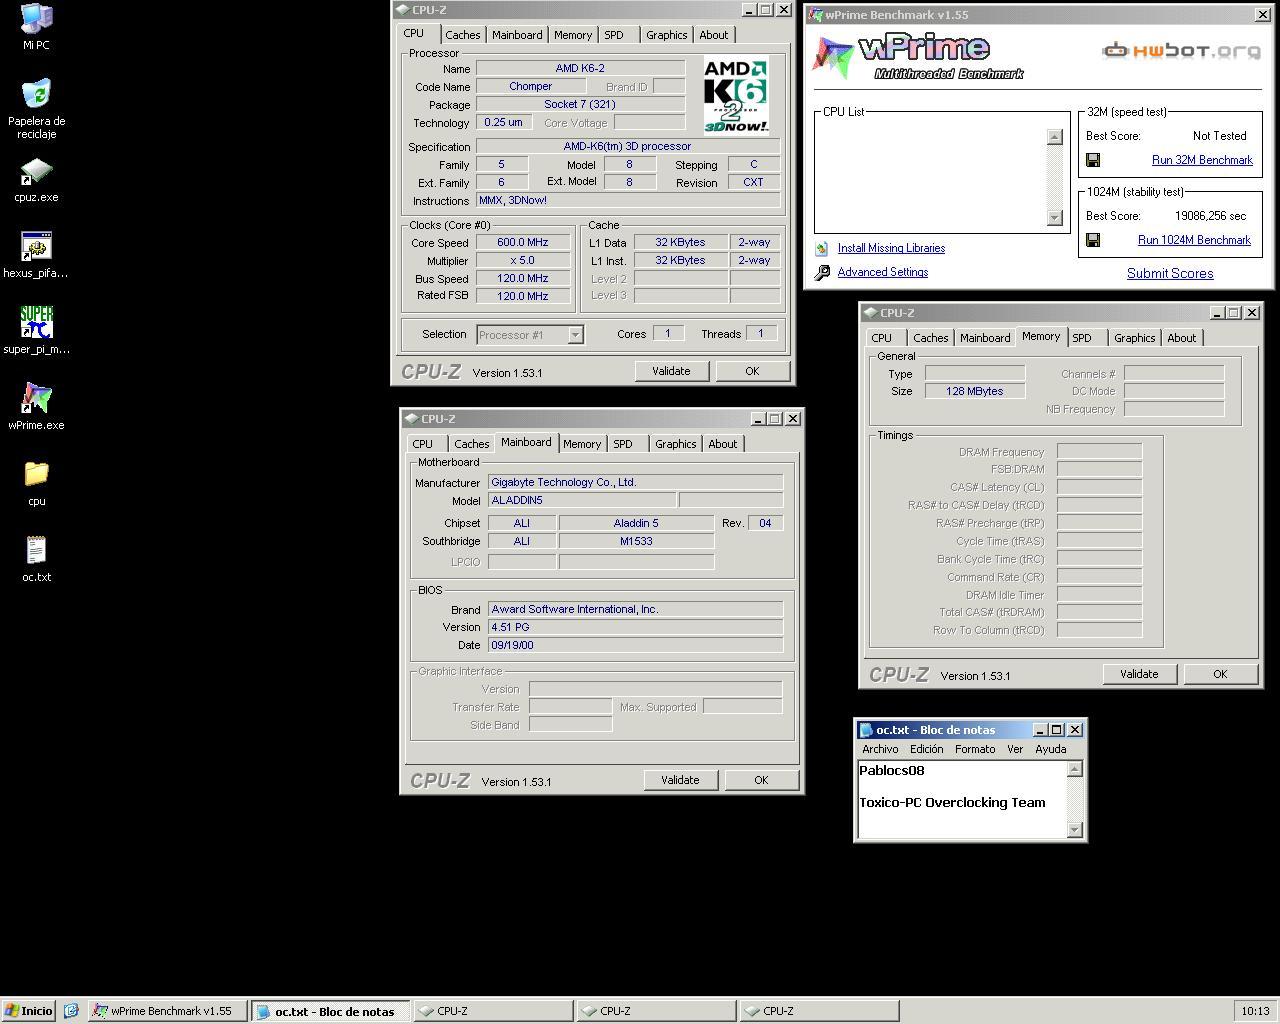Click the Manufacturer Gigabyte Technology field
The height and width of the screenshot is (1024, 1280).
point(635,482)
